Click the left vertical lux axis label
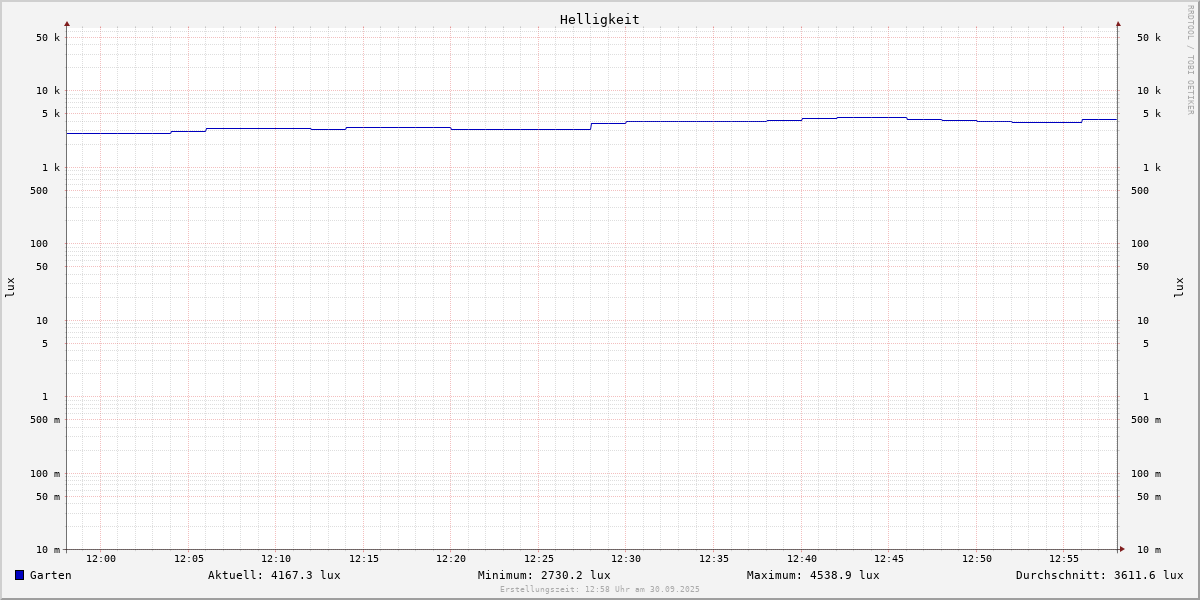The width and height of the screenshot is (1200, 600). click(10, 287)
